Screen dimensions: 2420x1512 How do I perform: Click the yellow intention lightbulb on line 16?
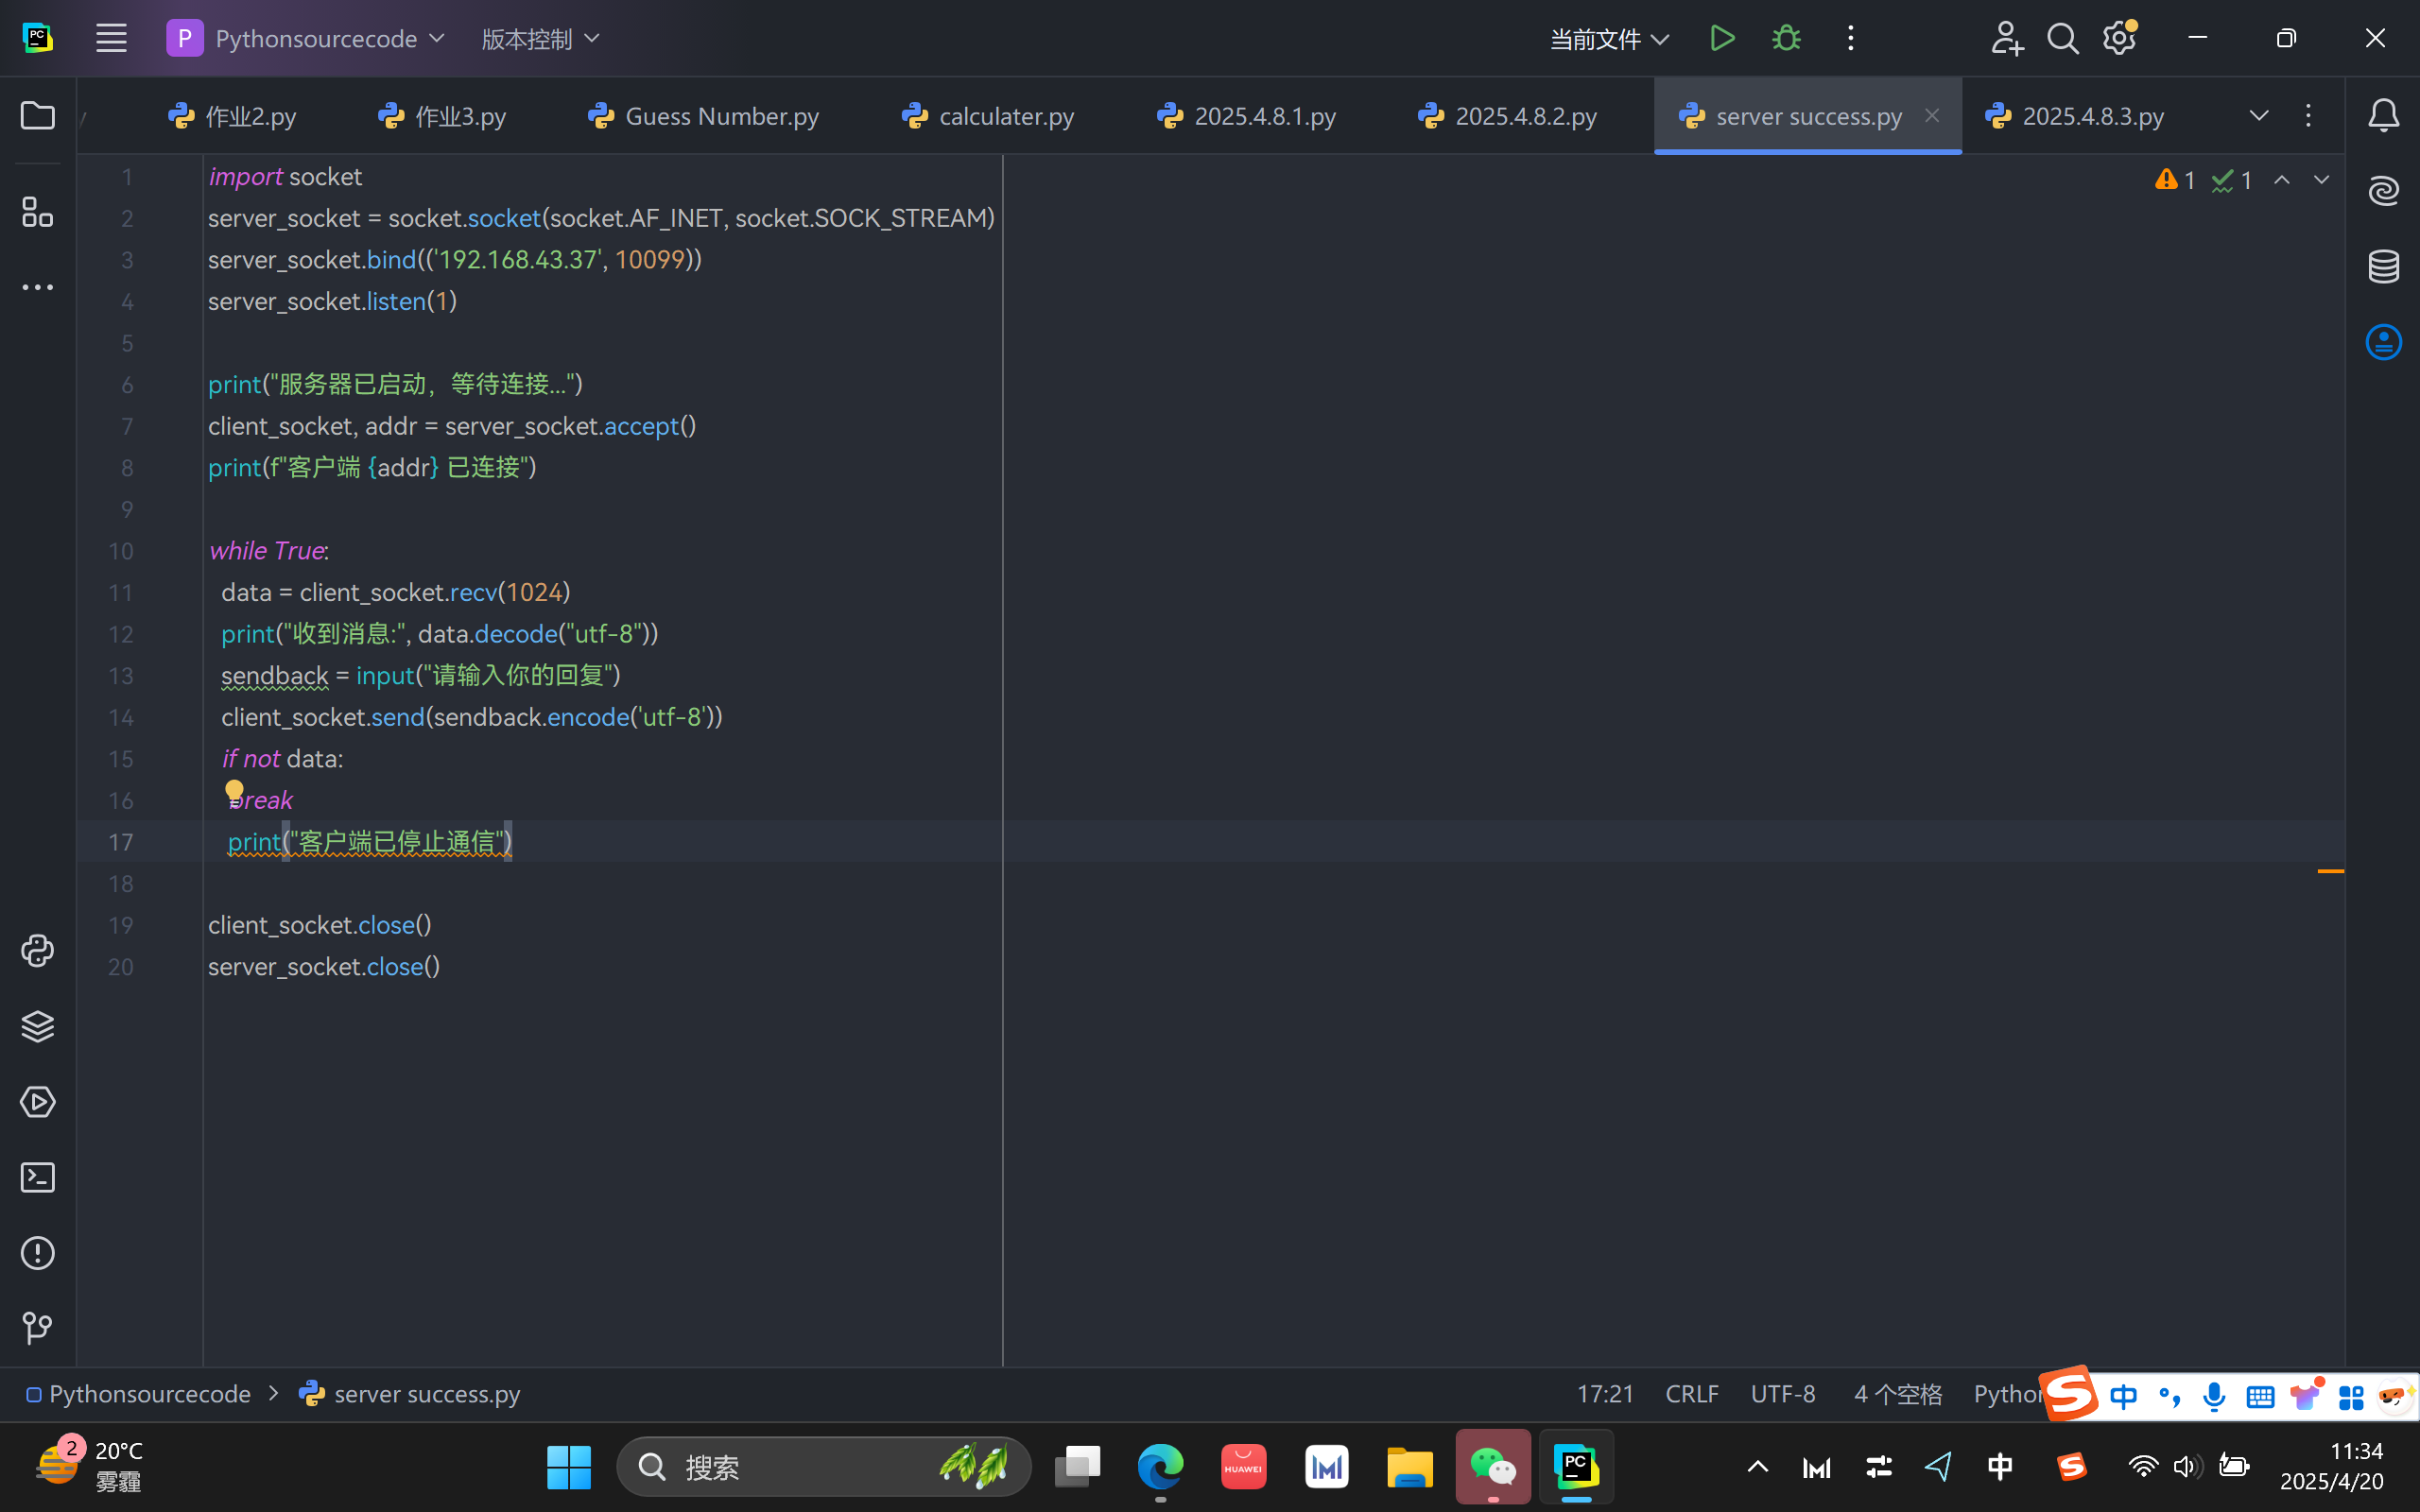tap(234, 791)
